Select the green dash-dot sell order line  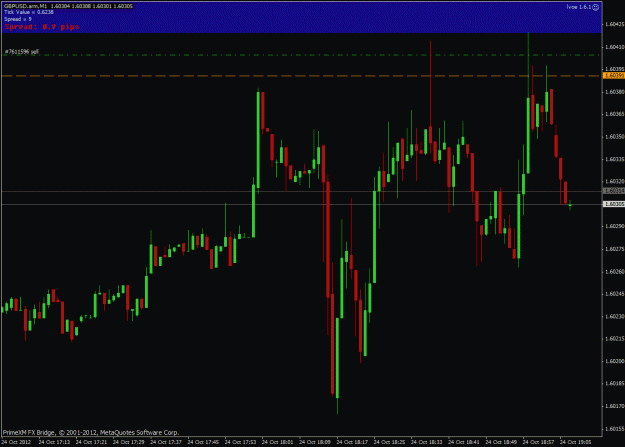[301, 55]
